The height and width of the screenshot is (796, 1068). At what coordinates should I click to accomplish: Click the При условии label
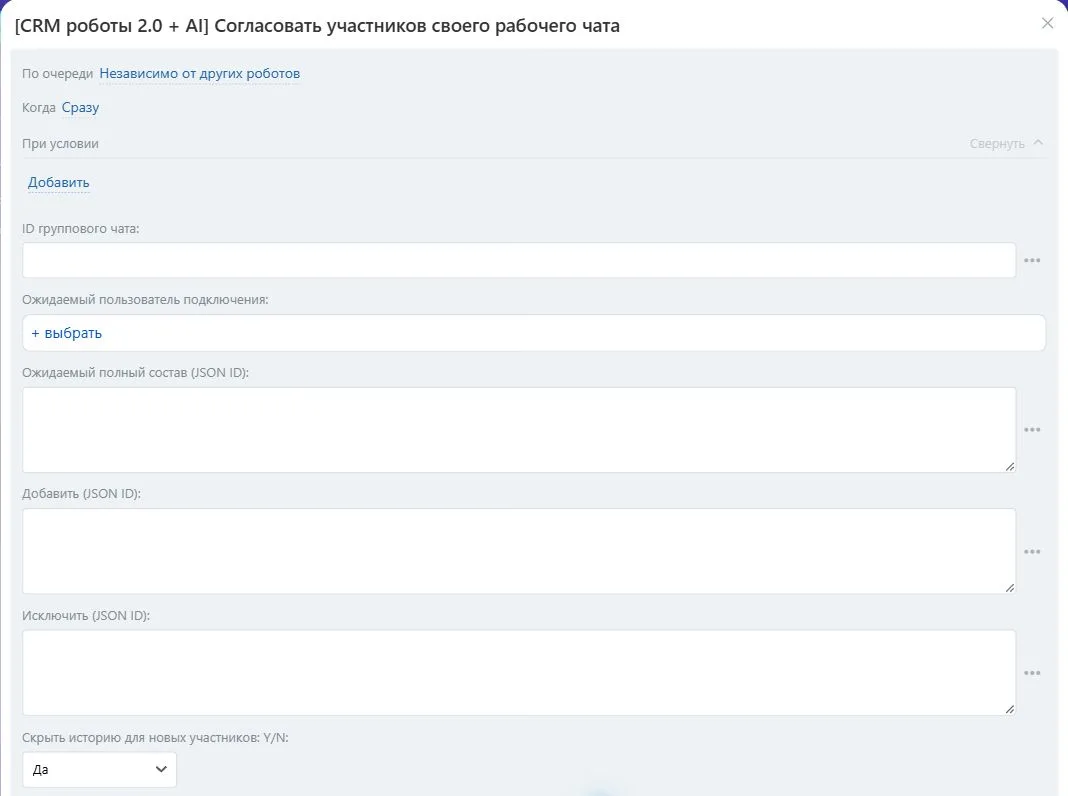coord(60,144)
